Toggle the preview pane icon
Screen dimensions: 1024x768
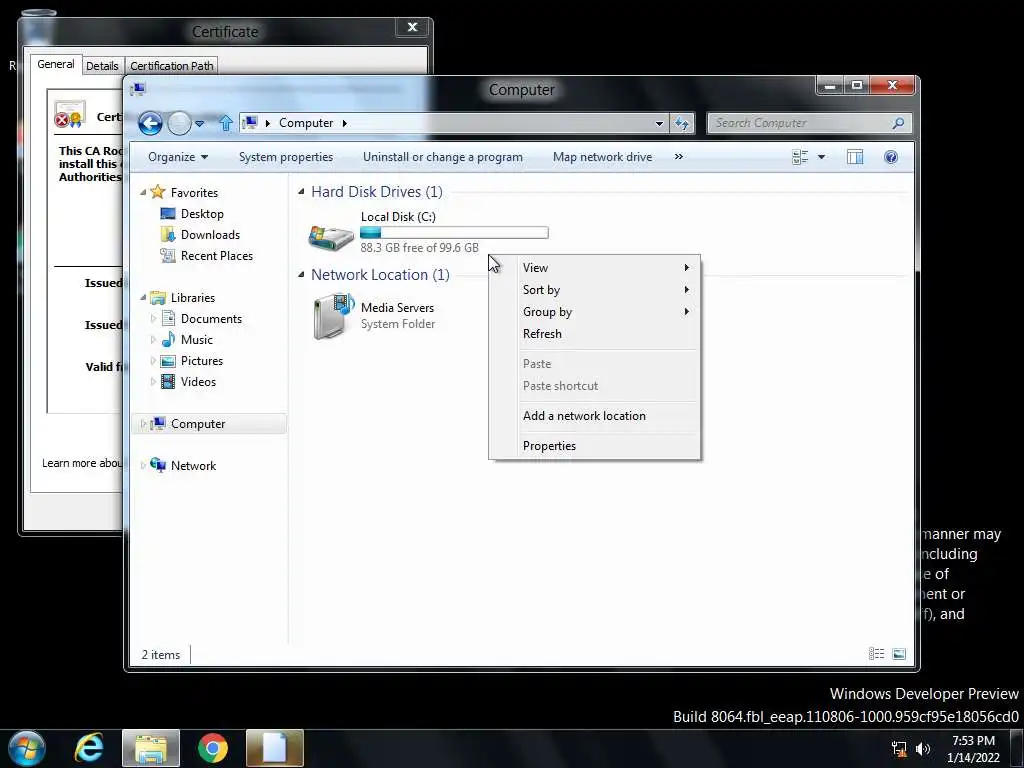(x=855, y=157)
